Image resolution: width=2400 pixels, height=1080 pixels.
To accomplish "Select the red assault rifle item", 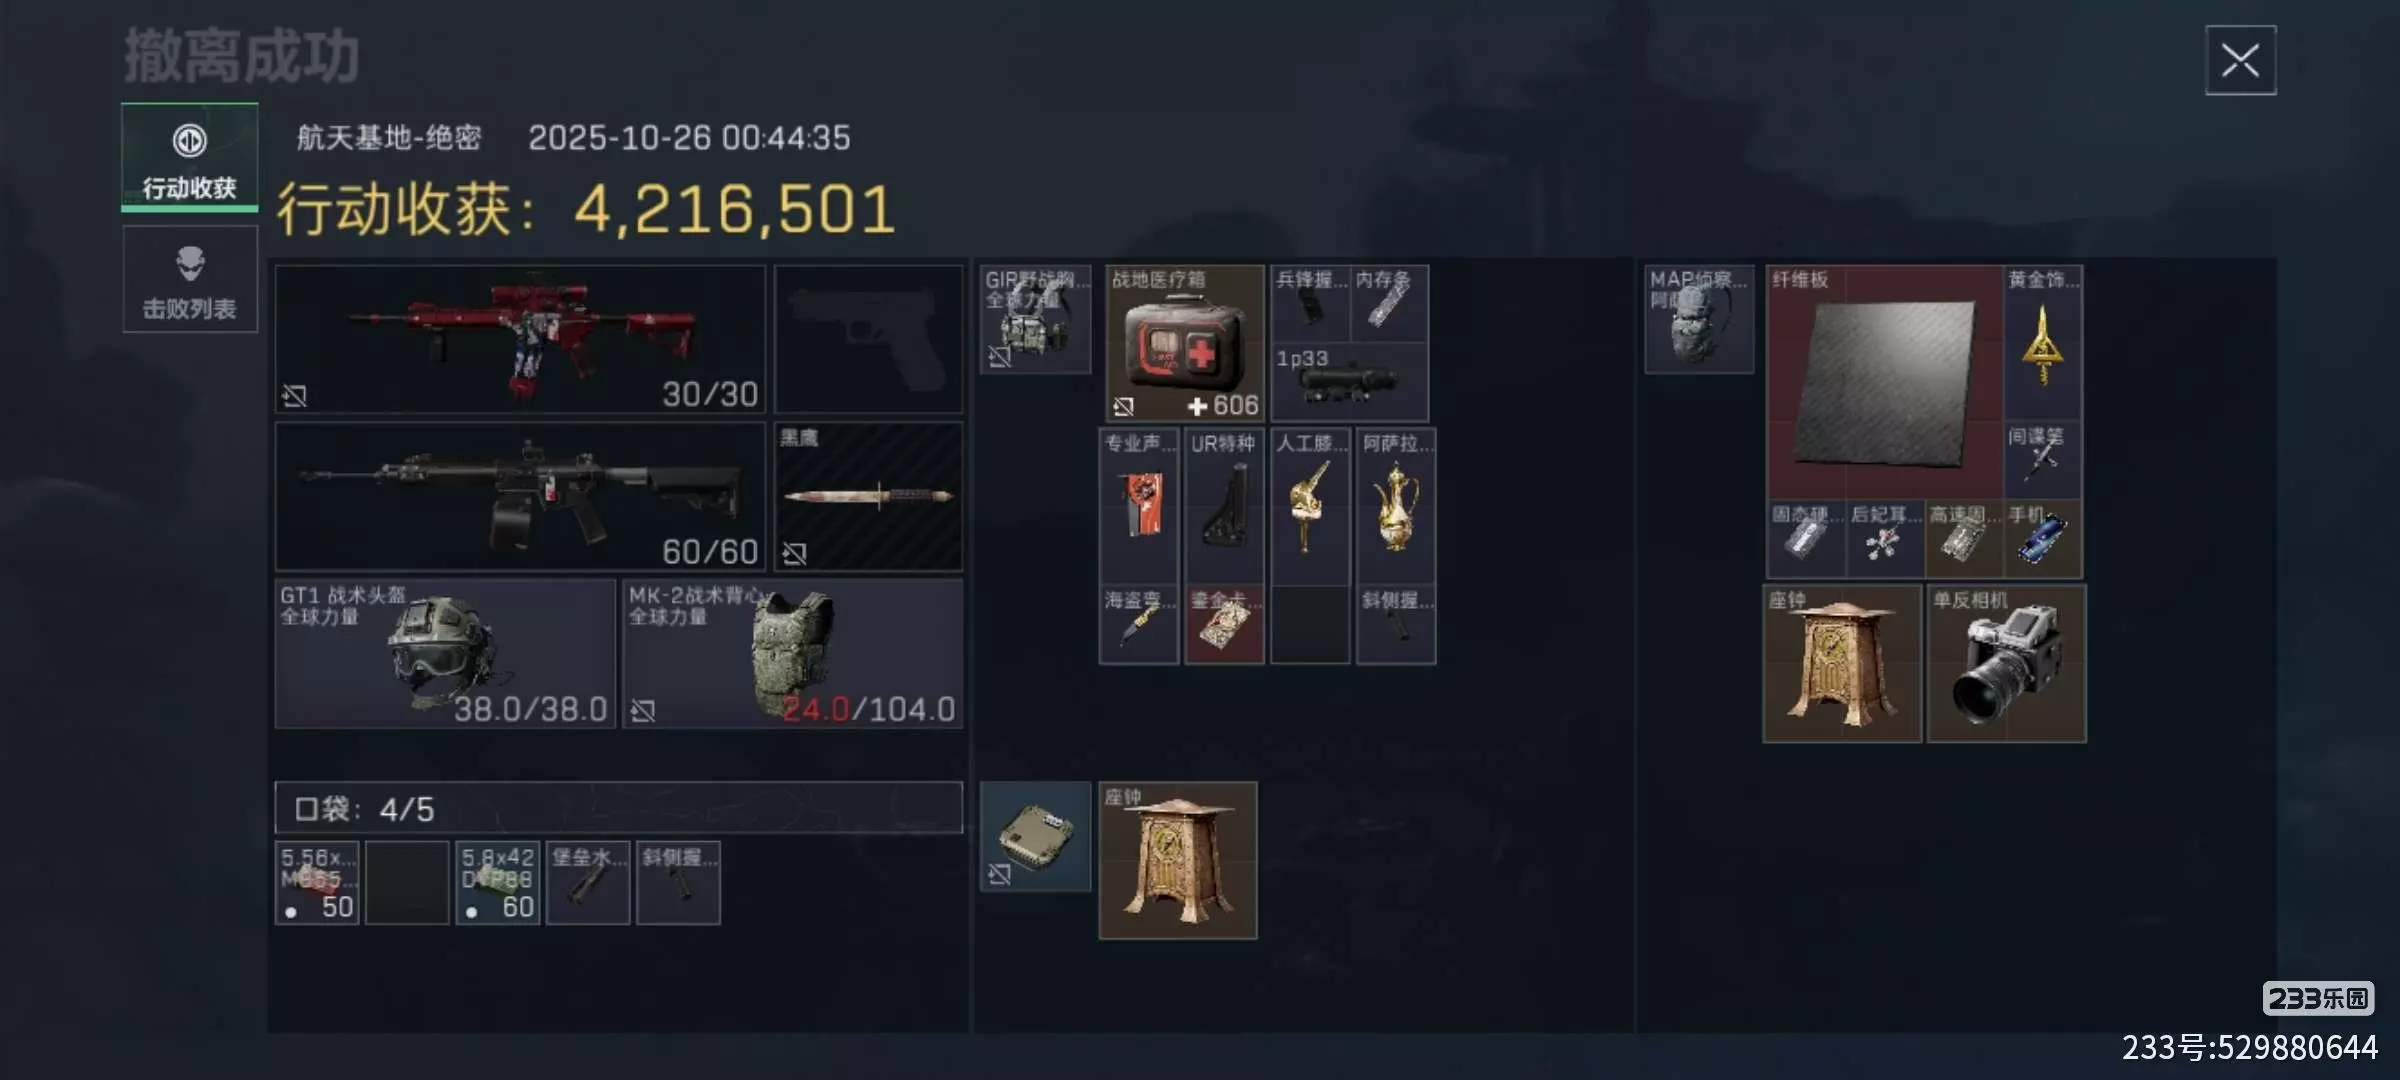I will tap(520, 339).
